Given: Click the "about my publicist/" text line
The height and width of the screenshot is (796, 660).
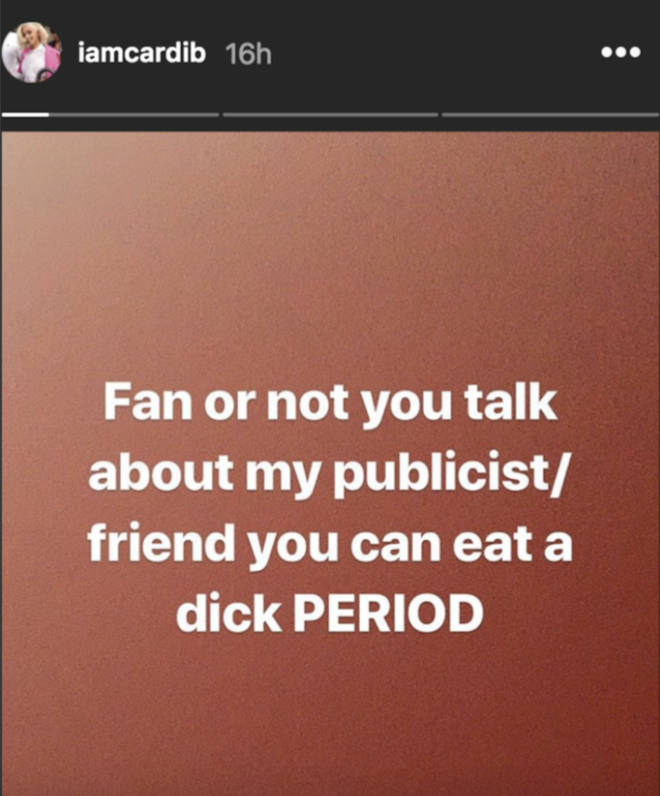Looking at the screenshot, I should pyautogui.click(x=328, y=475).
